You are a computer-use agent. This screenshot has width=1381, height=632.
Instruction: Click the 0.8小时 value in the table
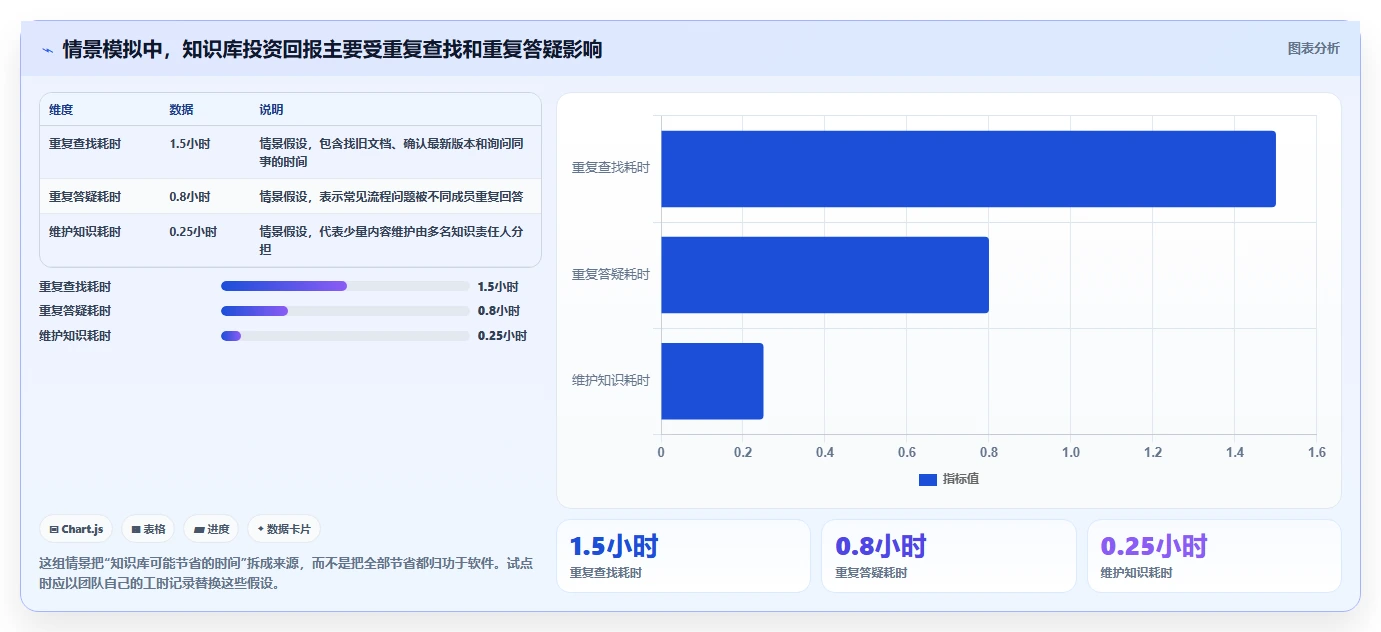[190, 197]
